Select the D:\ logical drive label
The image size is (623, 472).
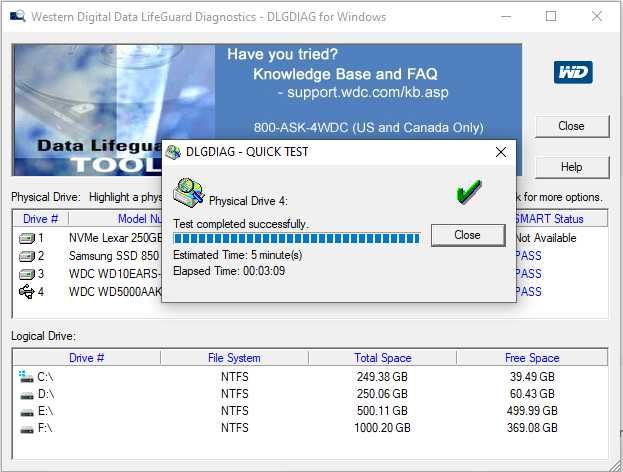tap(46, 394)
